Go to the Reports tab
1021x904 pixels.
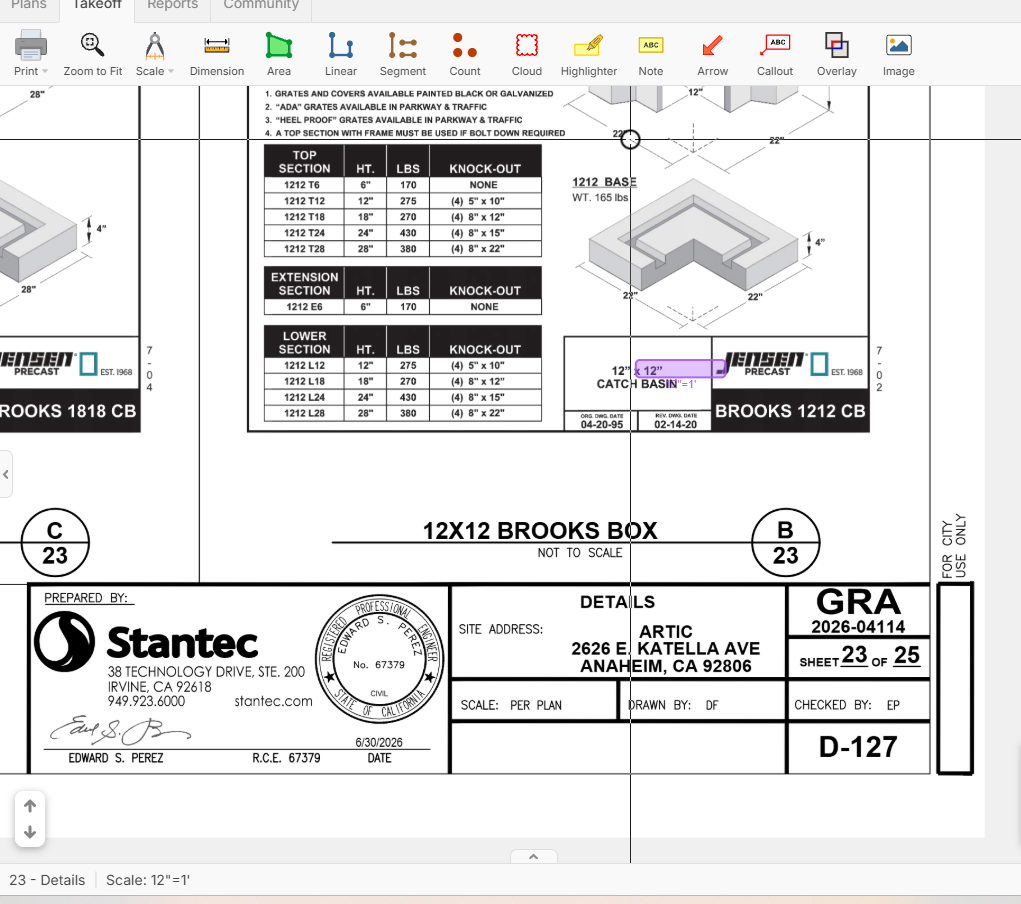173,5
